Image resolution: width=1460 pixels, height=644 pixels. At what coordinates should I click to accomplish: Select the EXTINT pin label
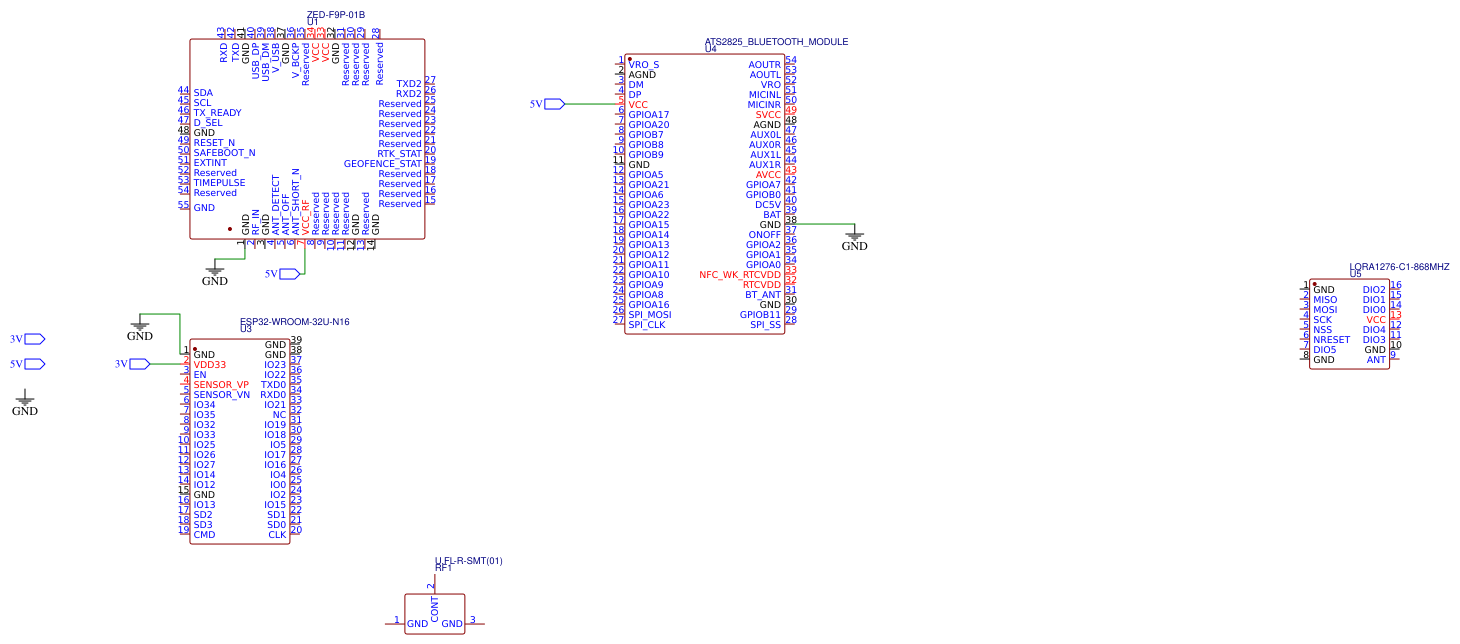pyautogui.click(x=210, y=163)
